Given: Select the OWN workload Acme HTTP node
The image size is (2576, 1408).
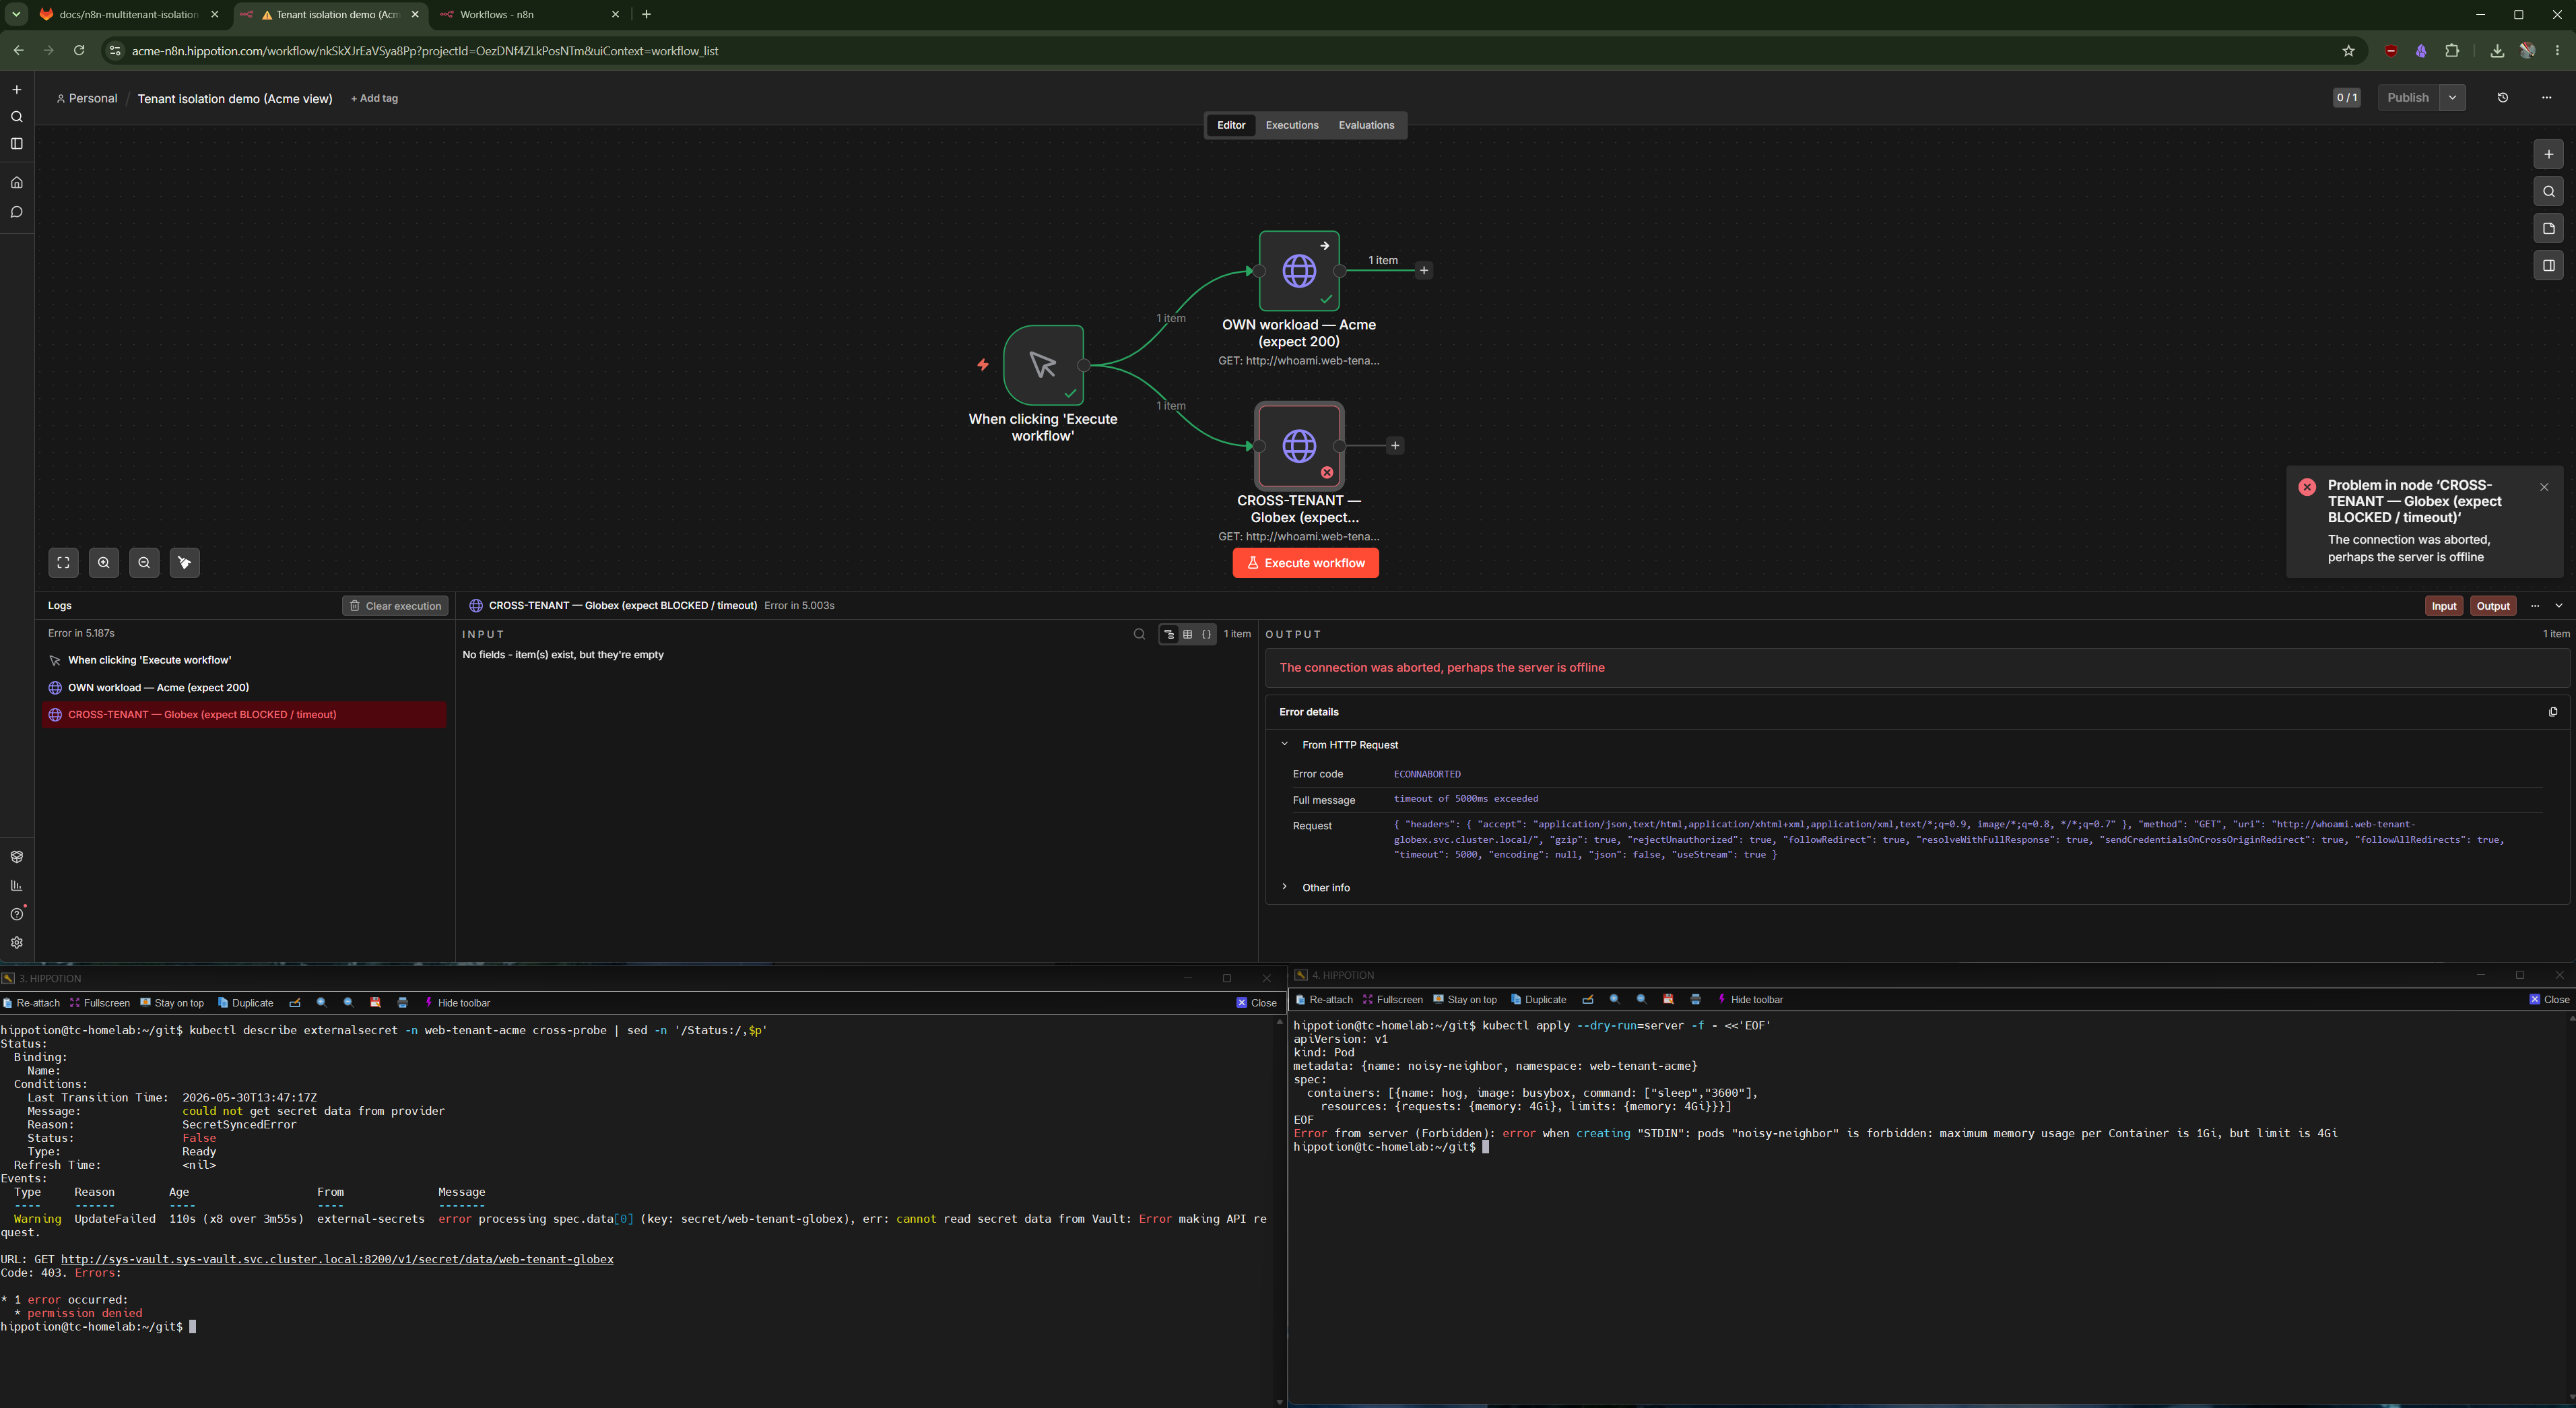Looking at the screenshot, I should point(1299,271).
